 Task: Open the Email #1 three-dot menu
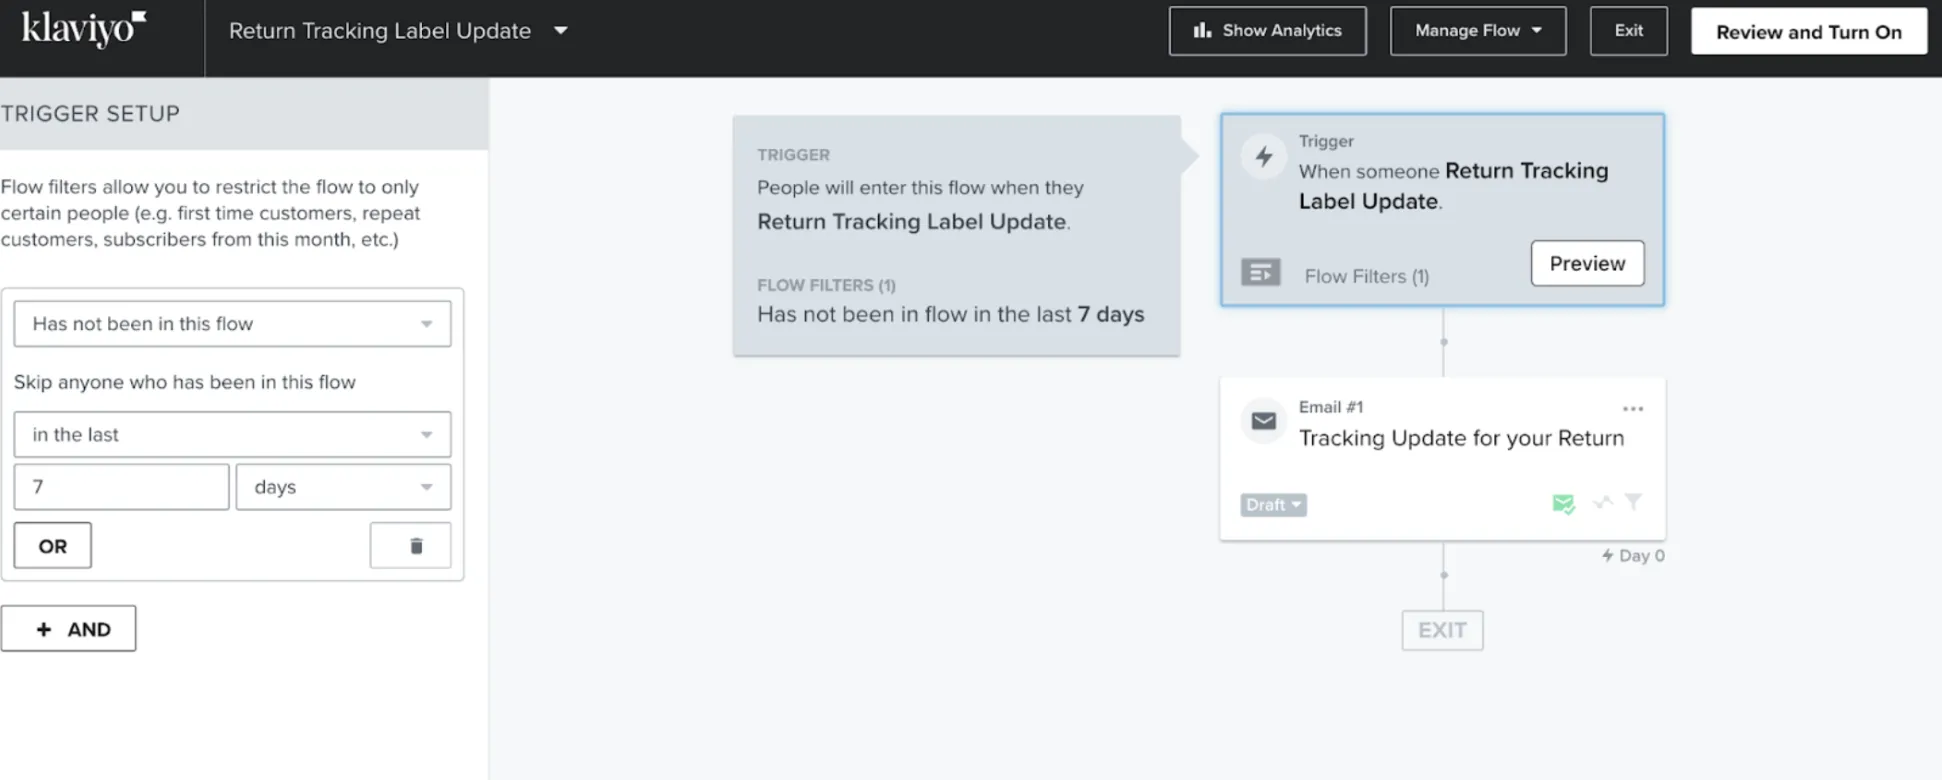pyautogui.click(x=1633, y=408)
